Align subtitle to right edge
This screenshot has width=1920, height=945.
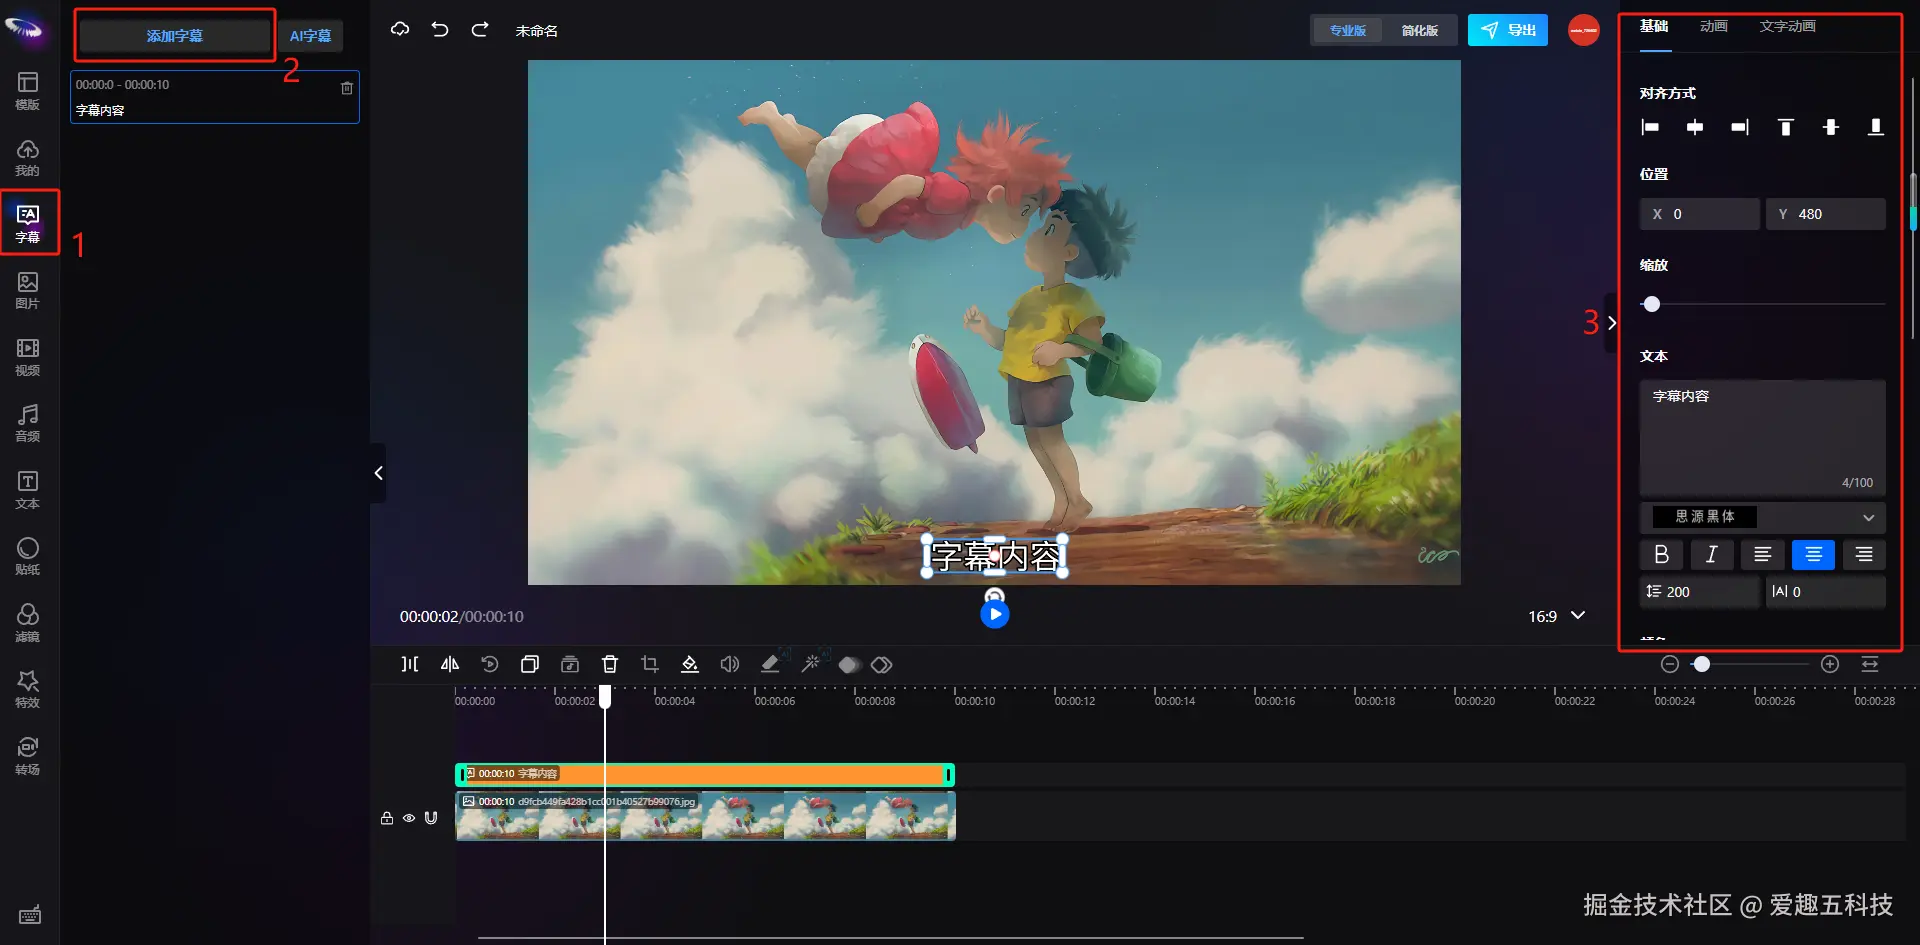(x=1740, y=127)
